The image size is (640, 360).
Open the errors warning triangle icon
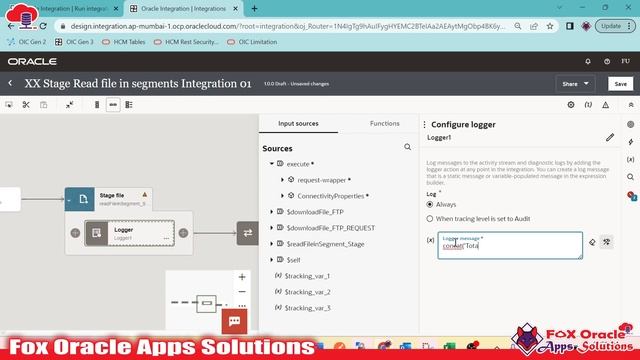click(x=606, y=105)
